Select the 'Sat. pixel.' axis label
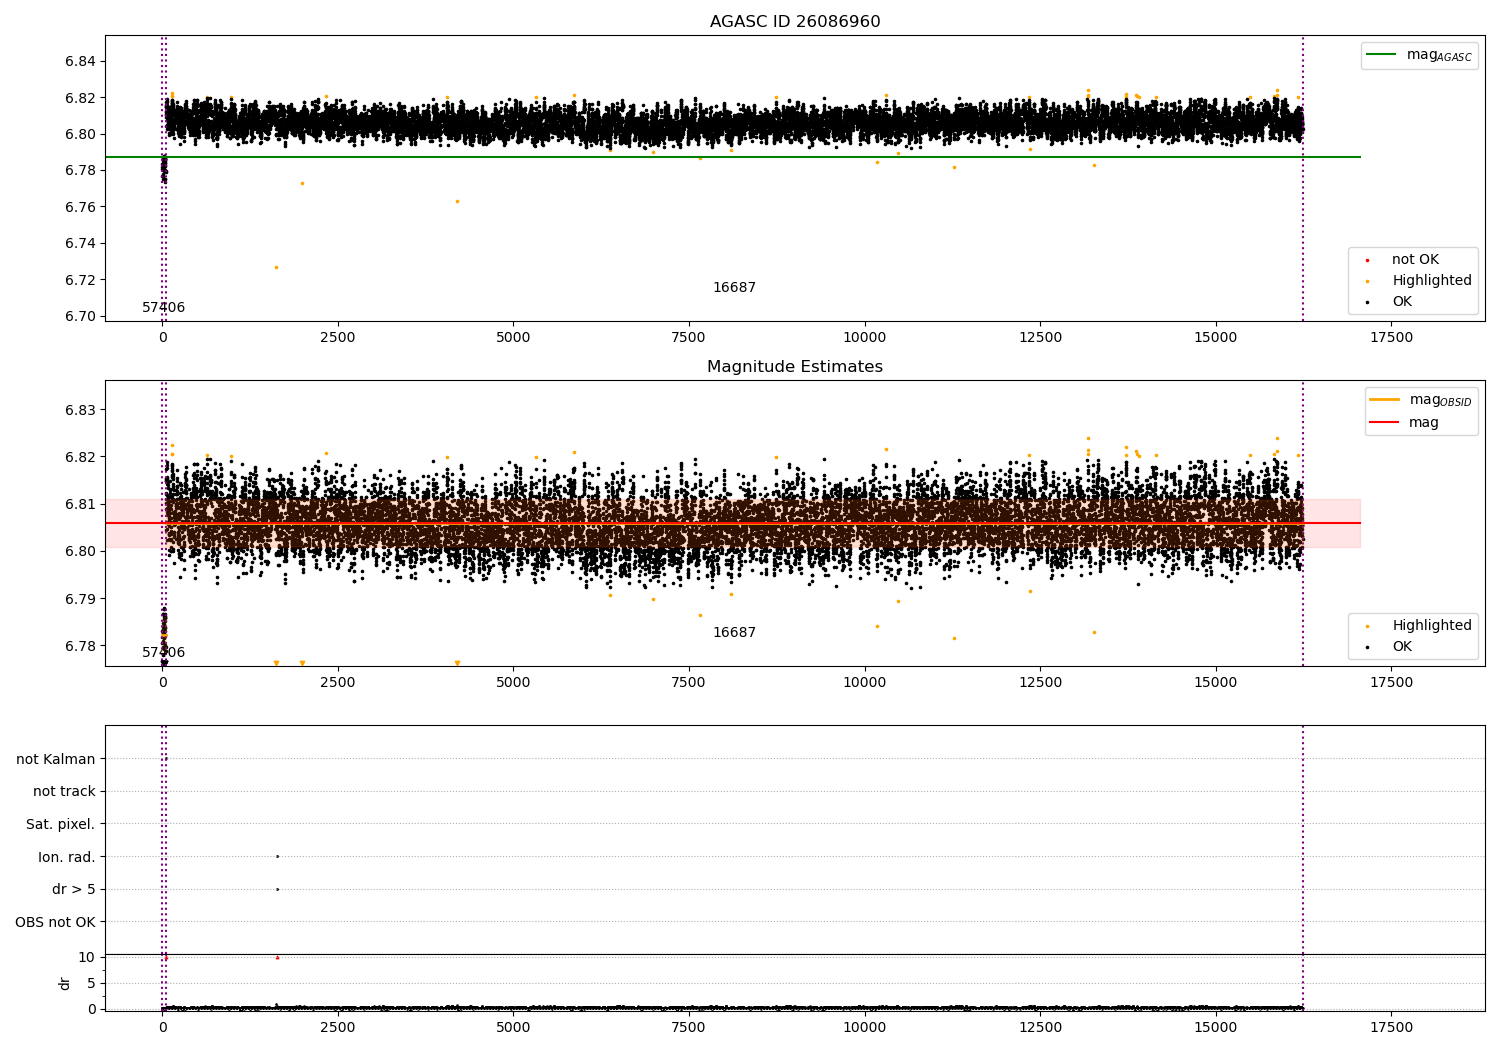The image size is (1500, 1050). [60, 824]
